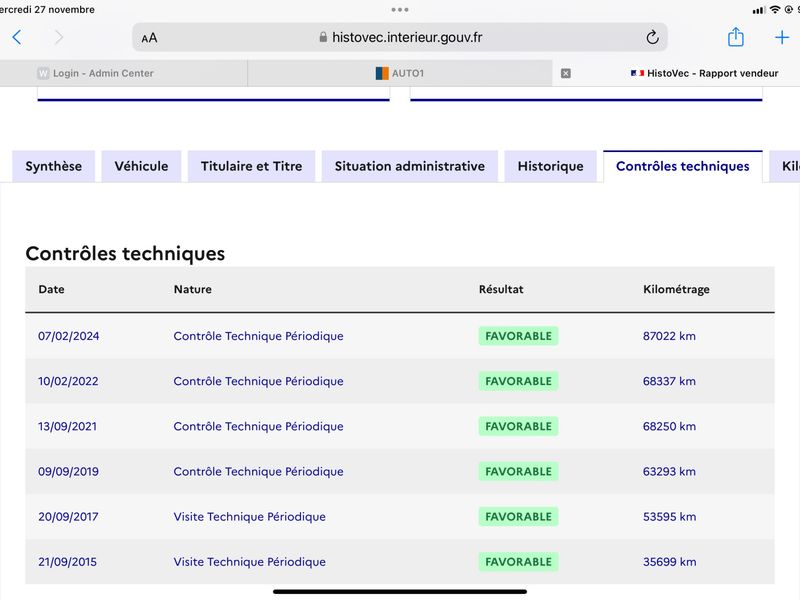Tap the Safari back arrow
800x600 pixels.
tap(17, 37)
